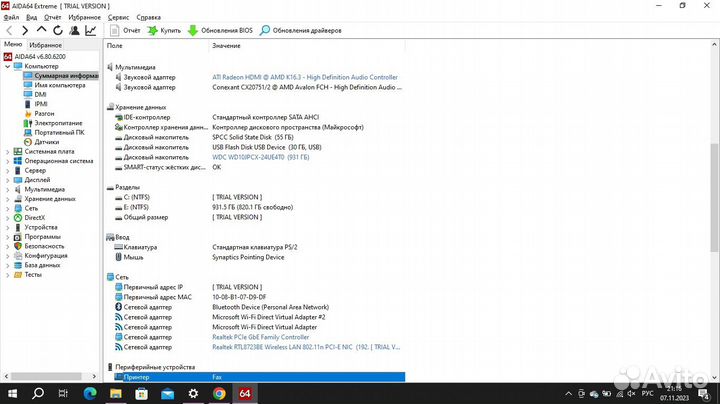Select Имя компьютера tree item

point(54,85)
